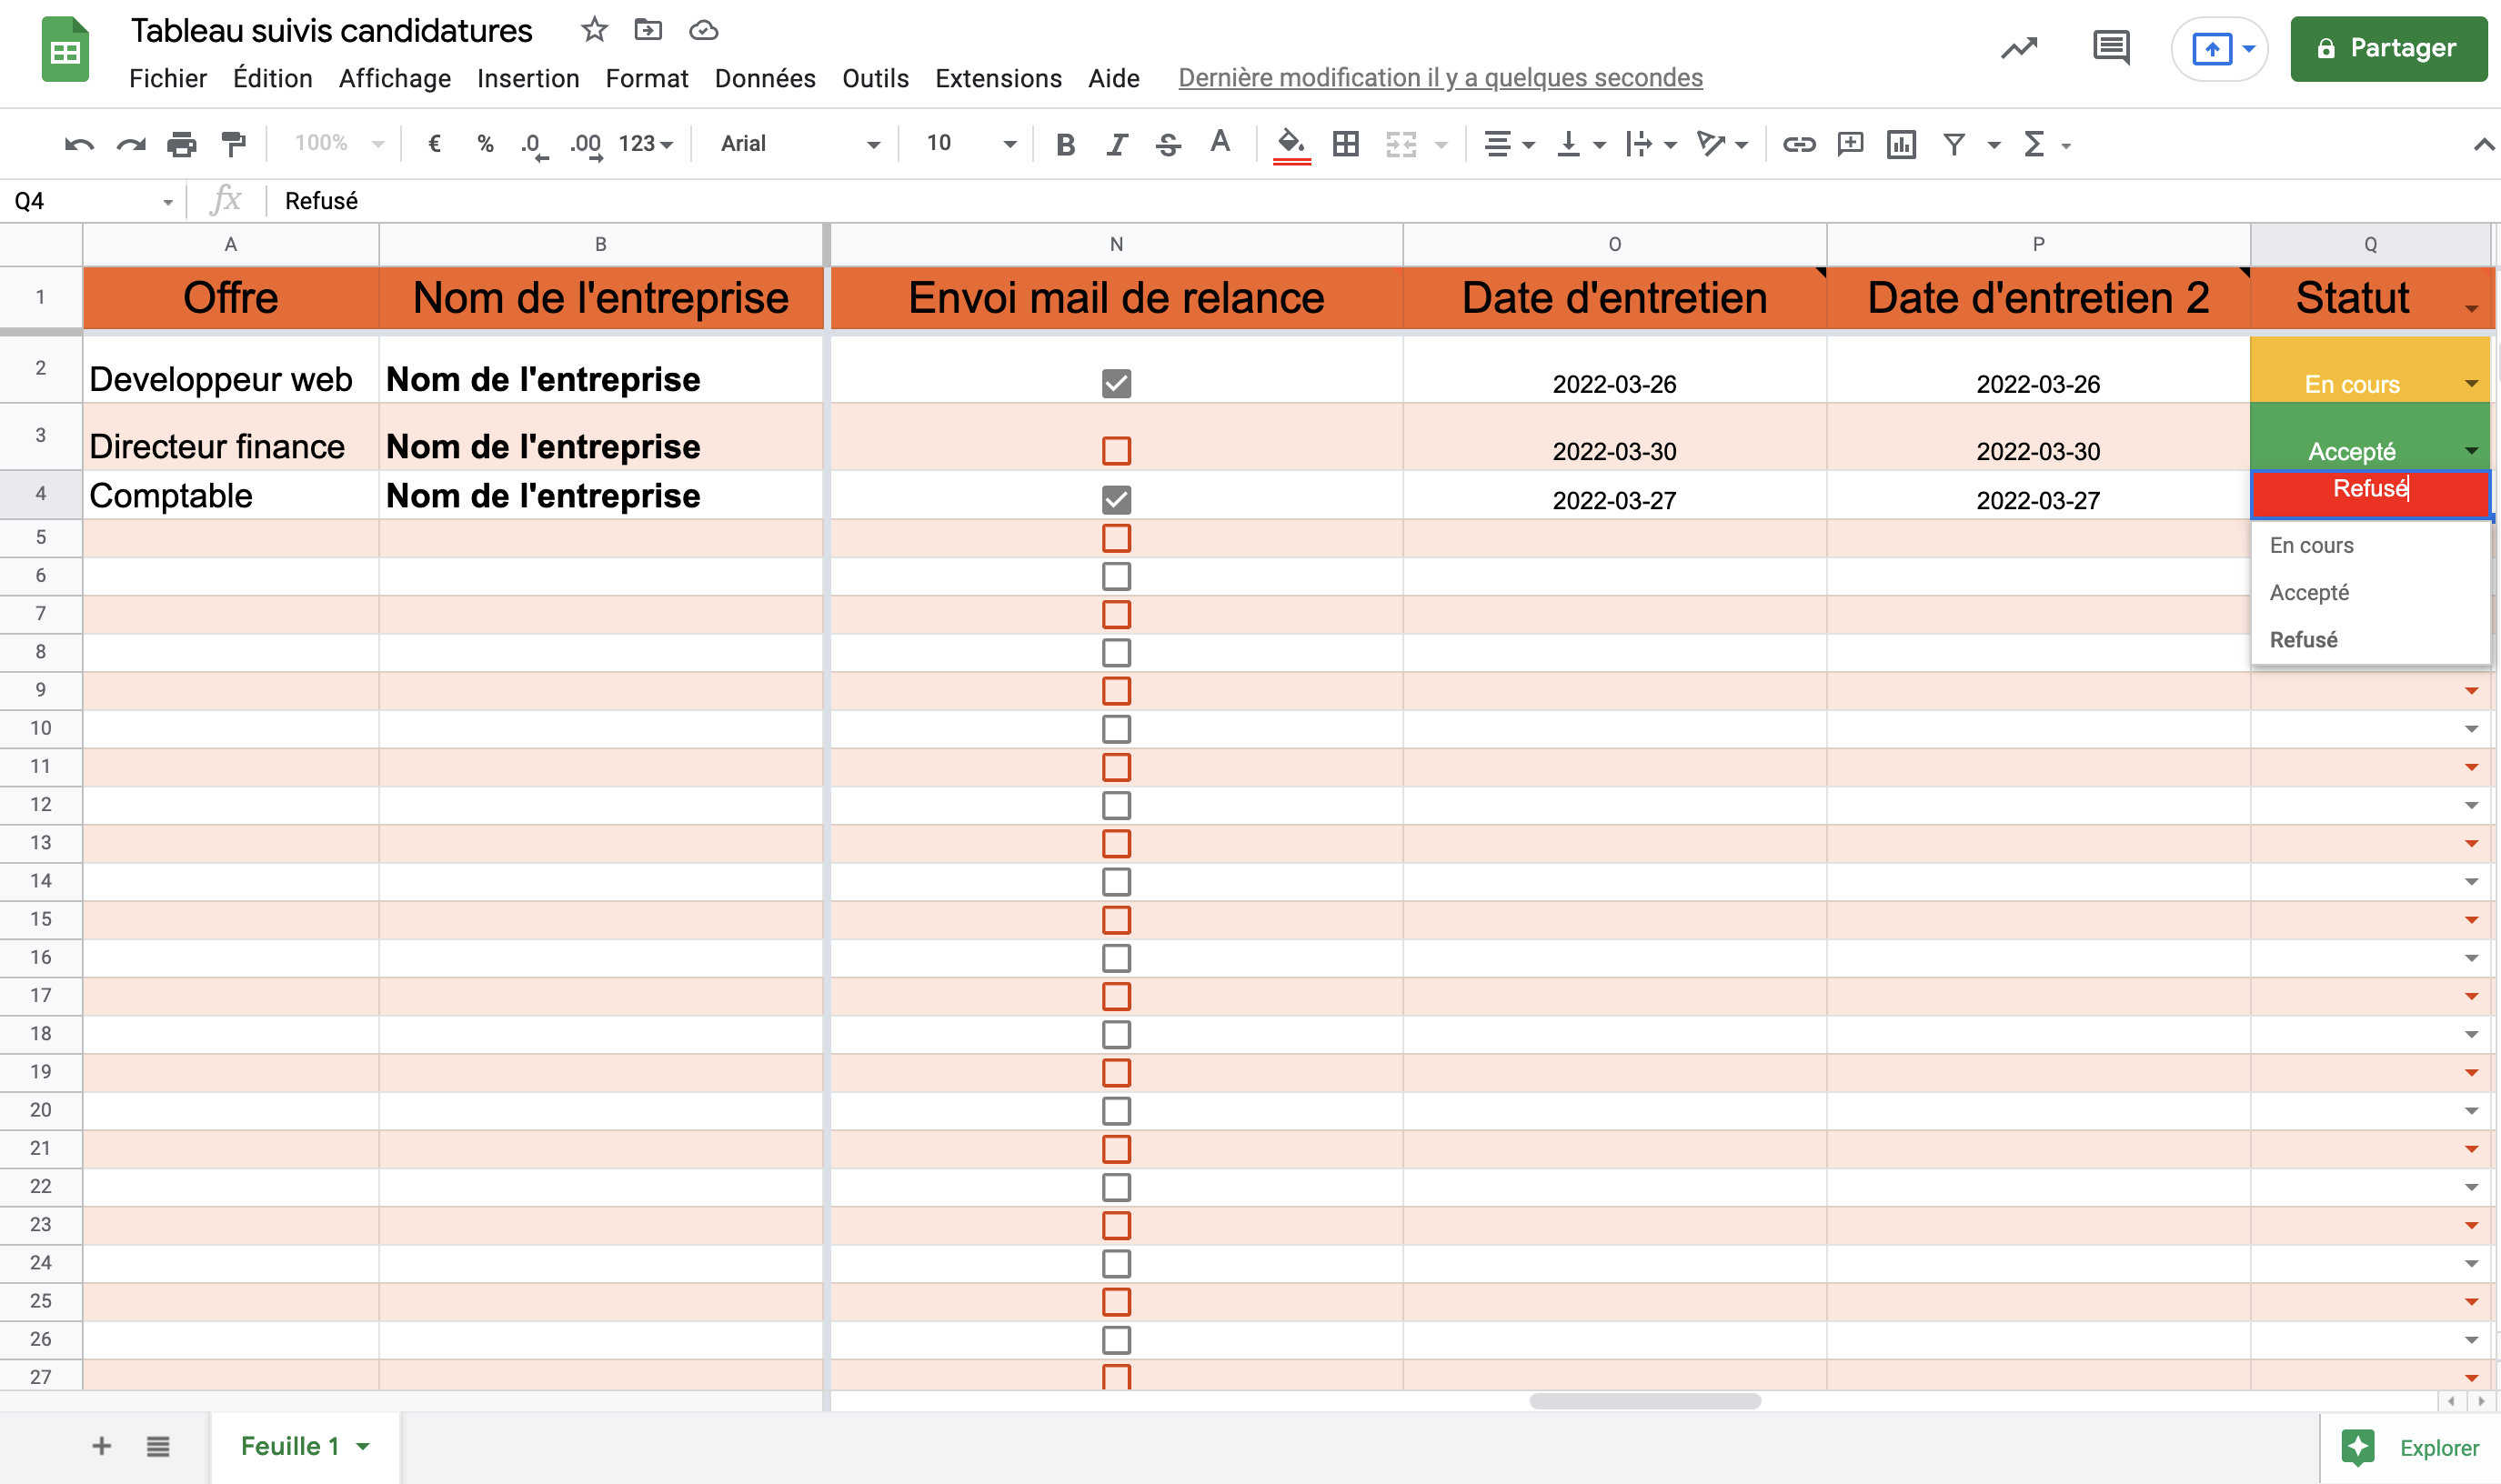
Task: Open the borders tool
Action: click(1345, 145)
